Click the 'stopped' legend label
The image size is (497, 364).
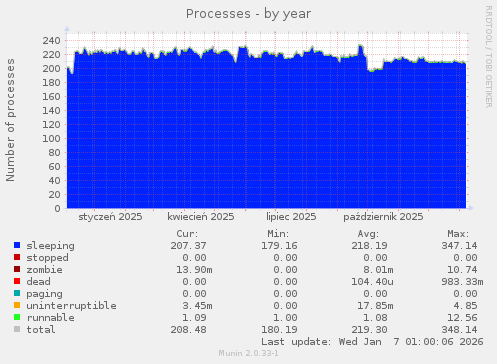[47, 258]
